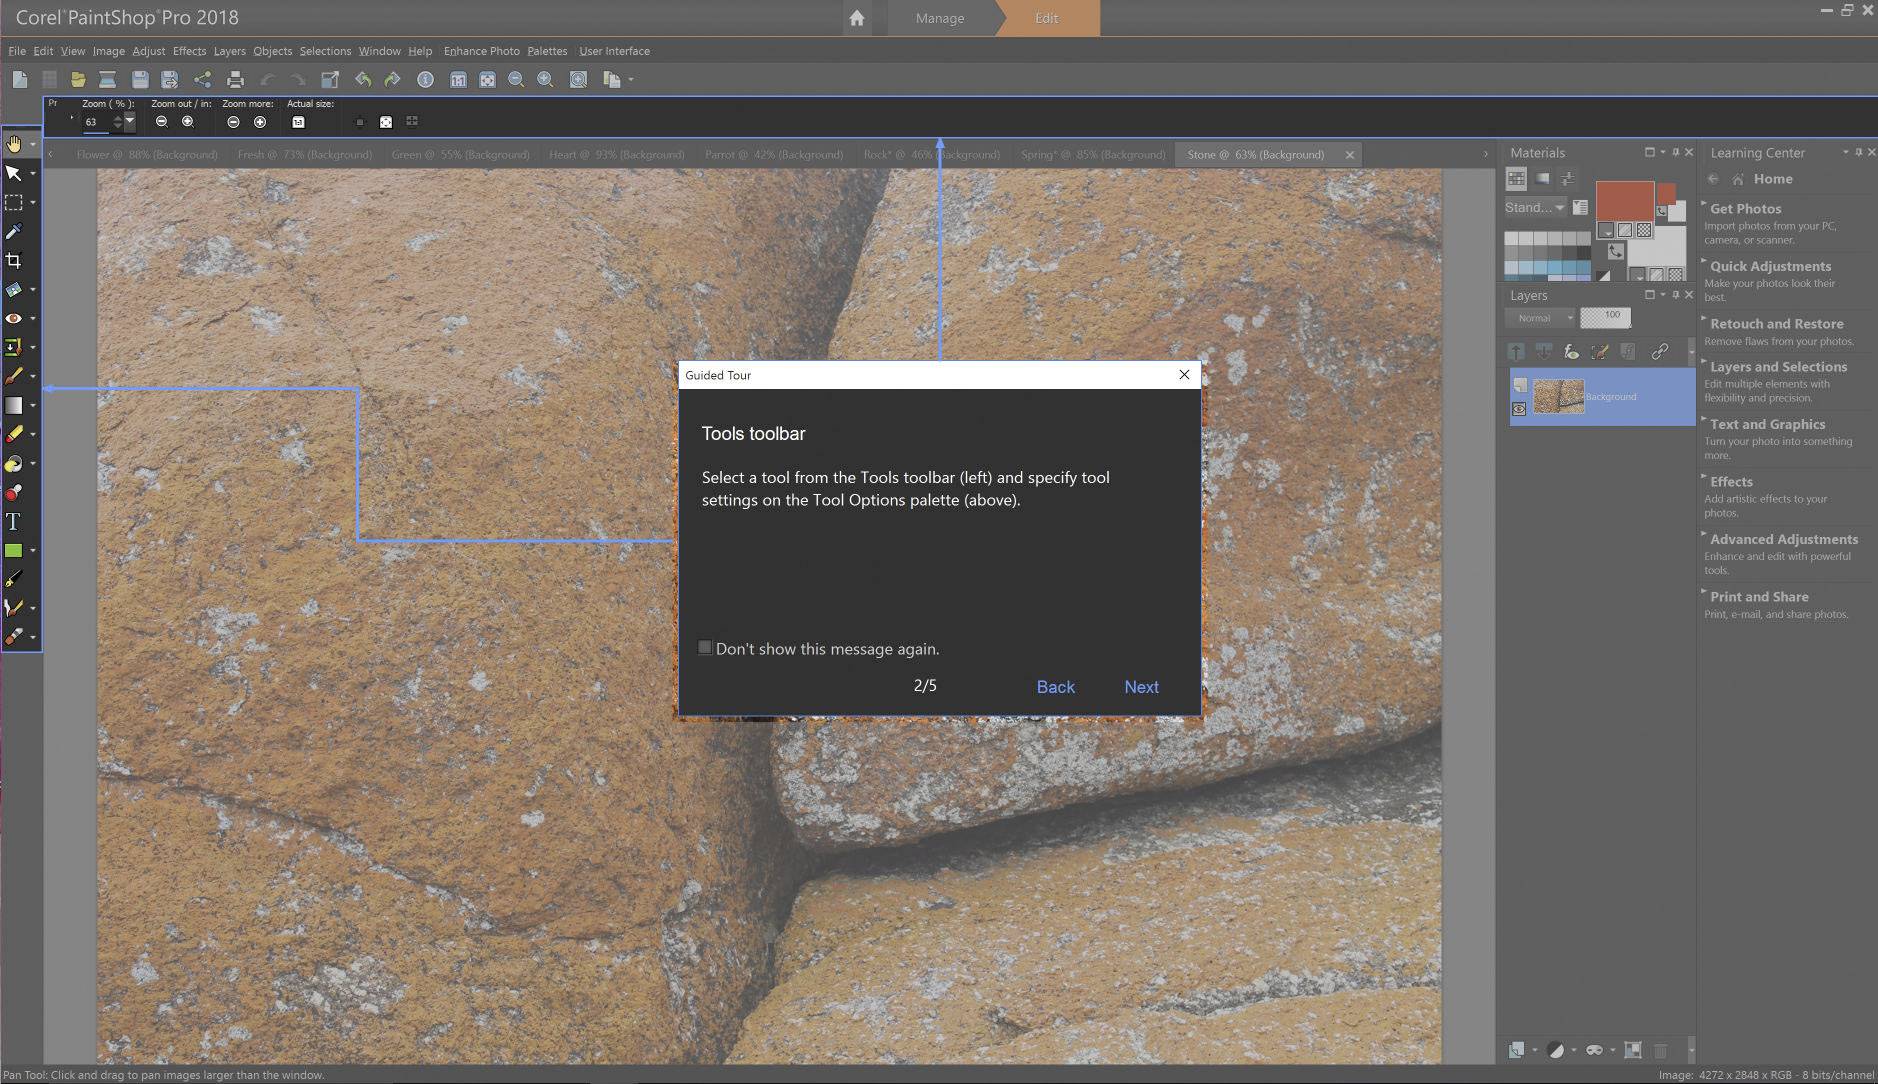Expand the Selection tool flyout arrow
This screenshot has height=1084, width=1878.
click(32, 203)
